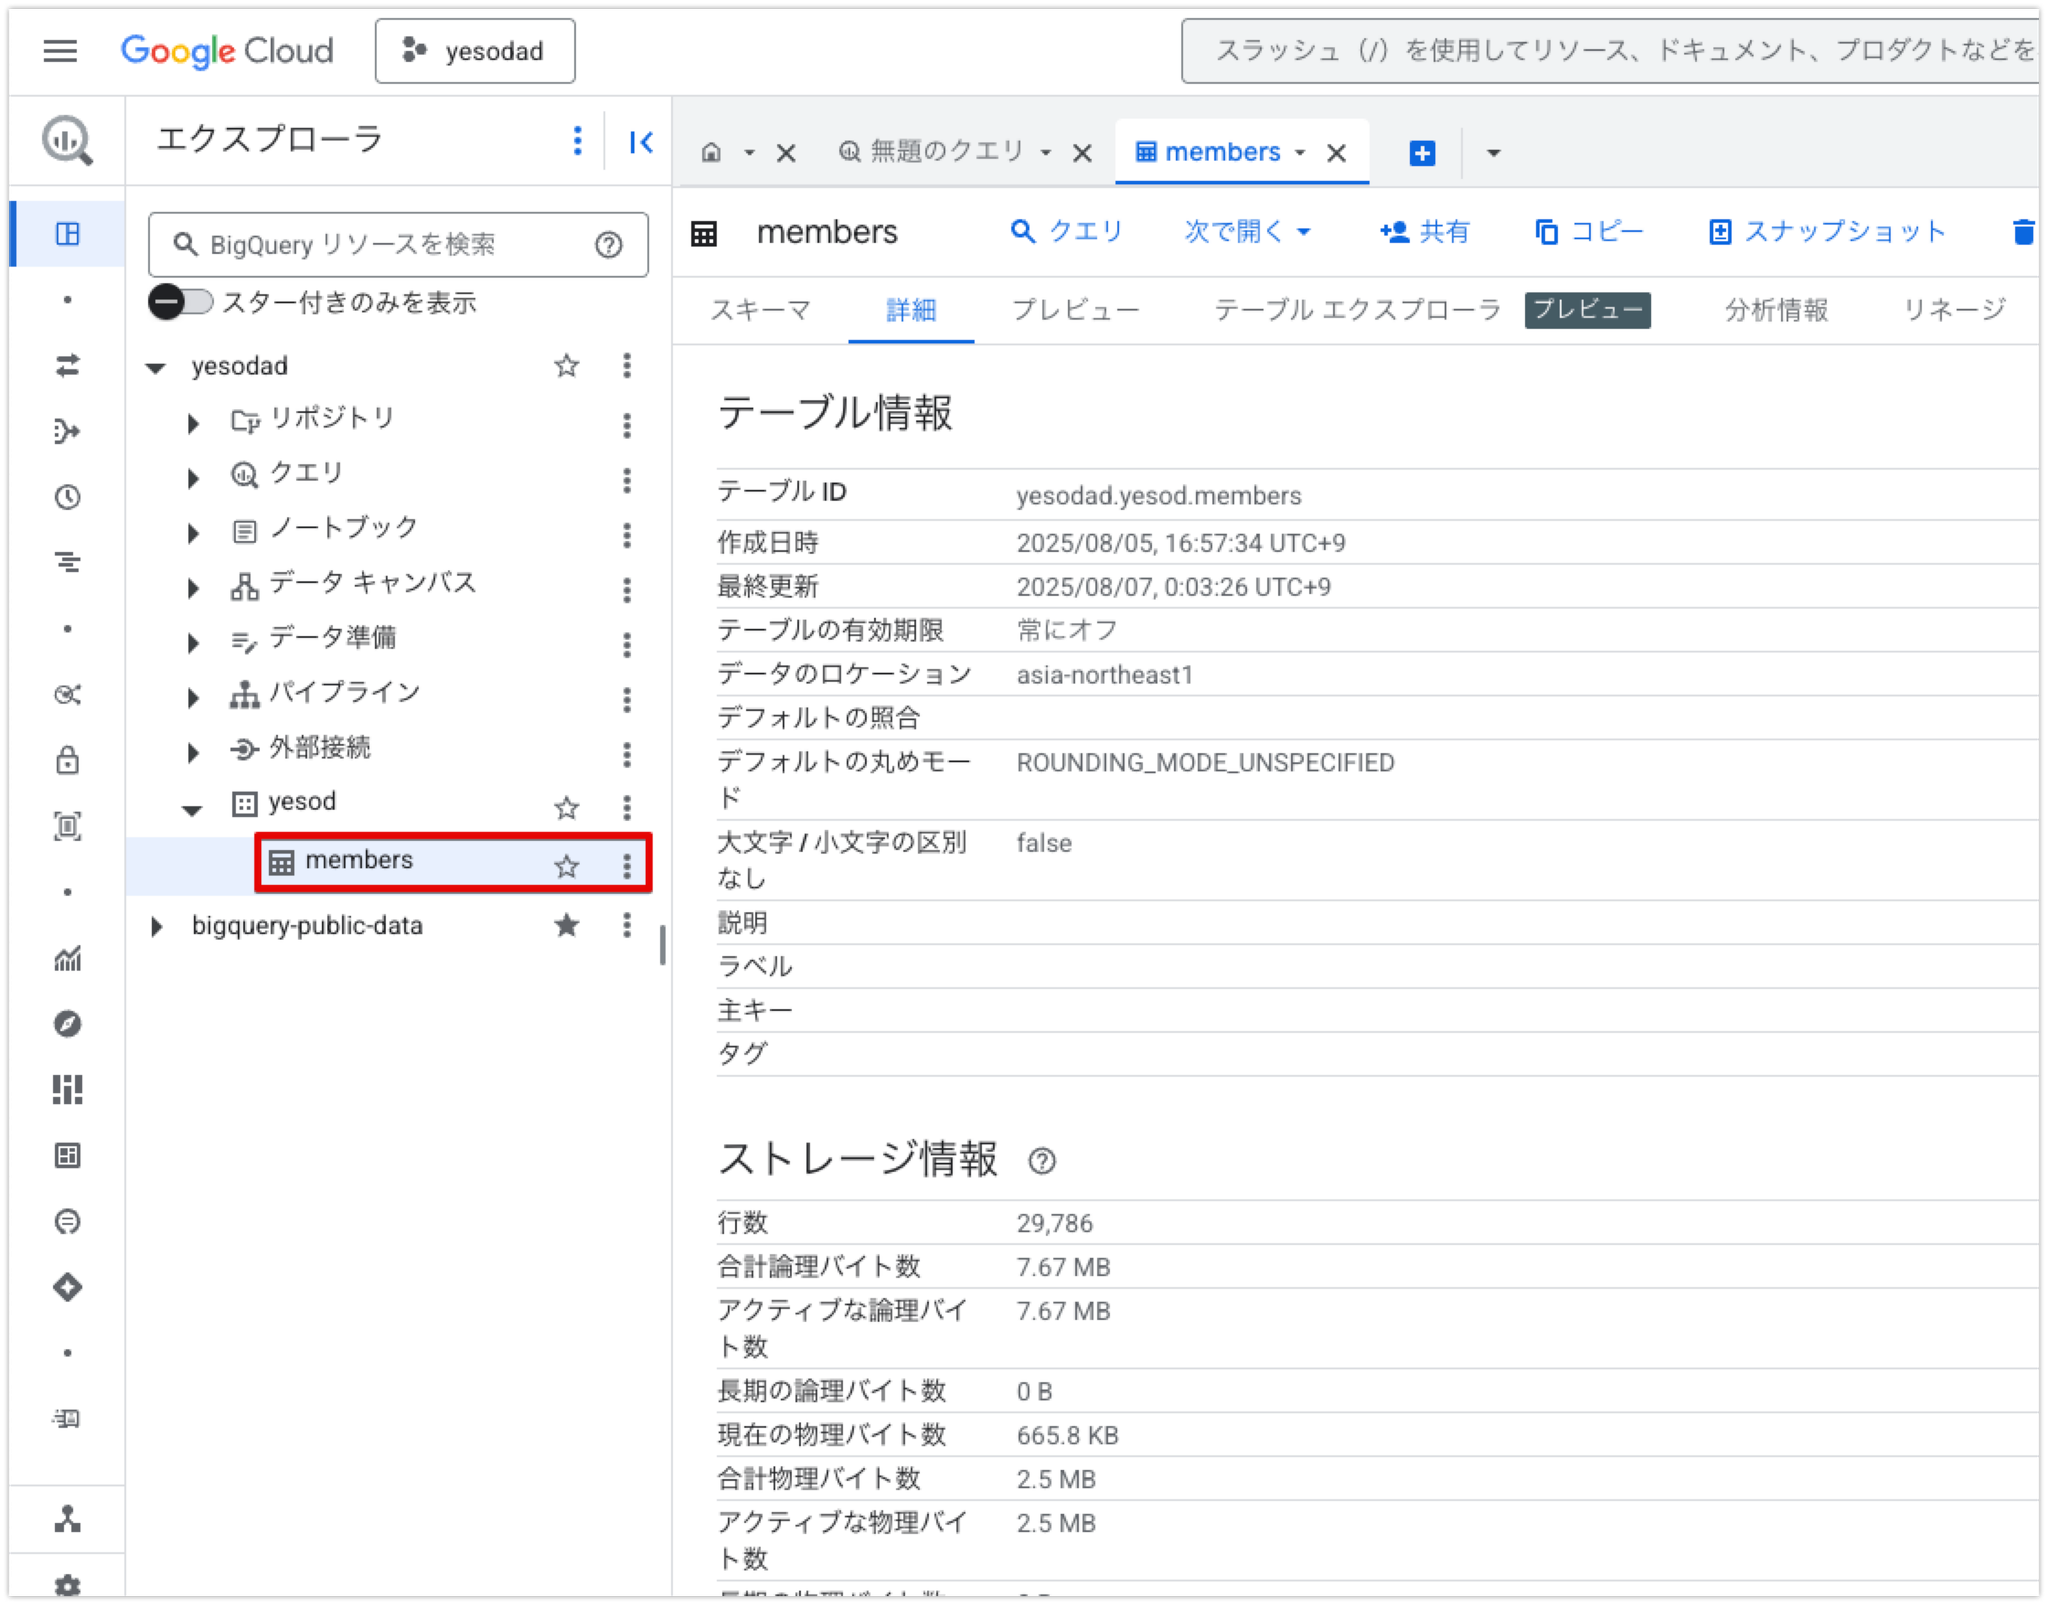The width and height of the screenshot is (2048, 1605).
Task: Click the explorer panel scrollbar handle
Action: point(662,945)
